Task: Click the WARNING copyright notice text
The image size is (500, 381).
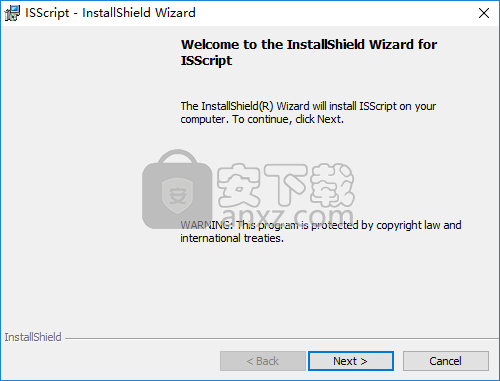Action: click(321, 231)
